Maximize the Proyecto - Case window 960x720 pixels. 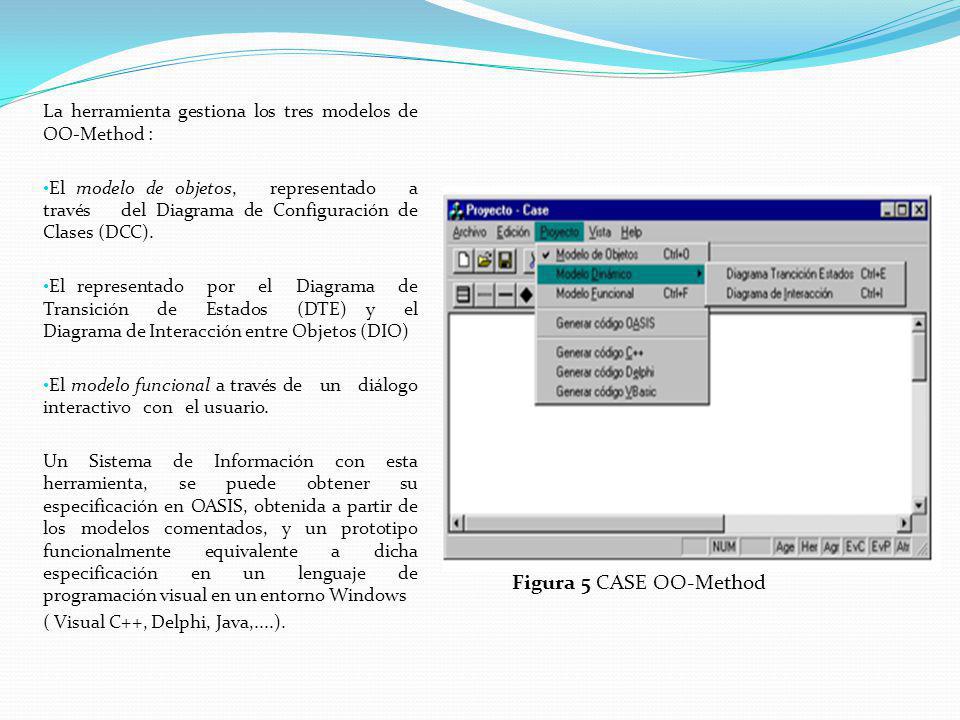click(x=902, y=211)
